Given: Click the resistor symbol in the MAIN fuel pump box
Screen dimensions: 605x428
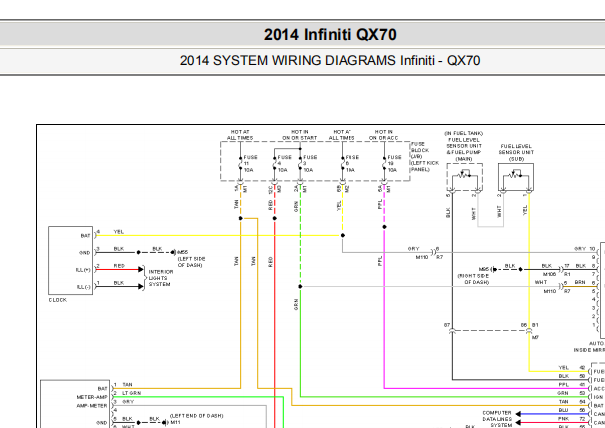Looking at the screenshot, I should (x=462, y=174).
